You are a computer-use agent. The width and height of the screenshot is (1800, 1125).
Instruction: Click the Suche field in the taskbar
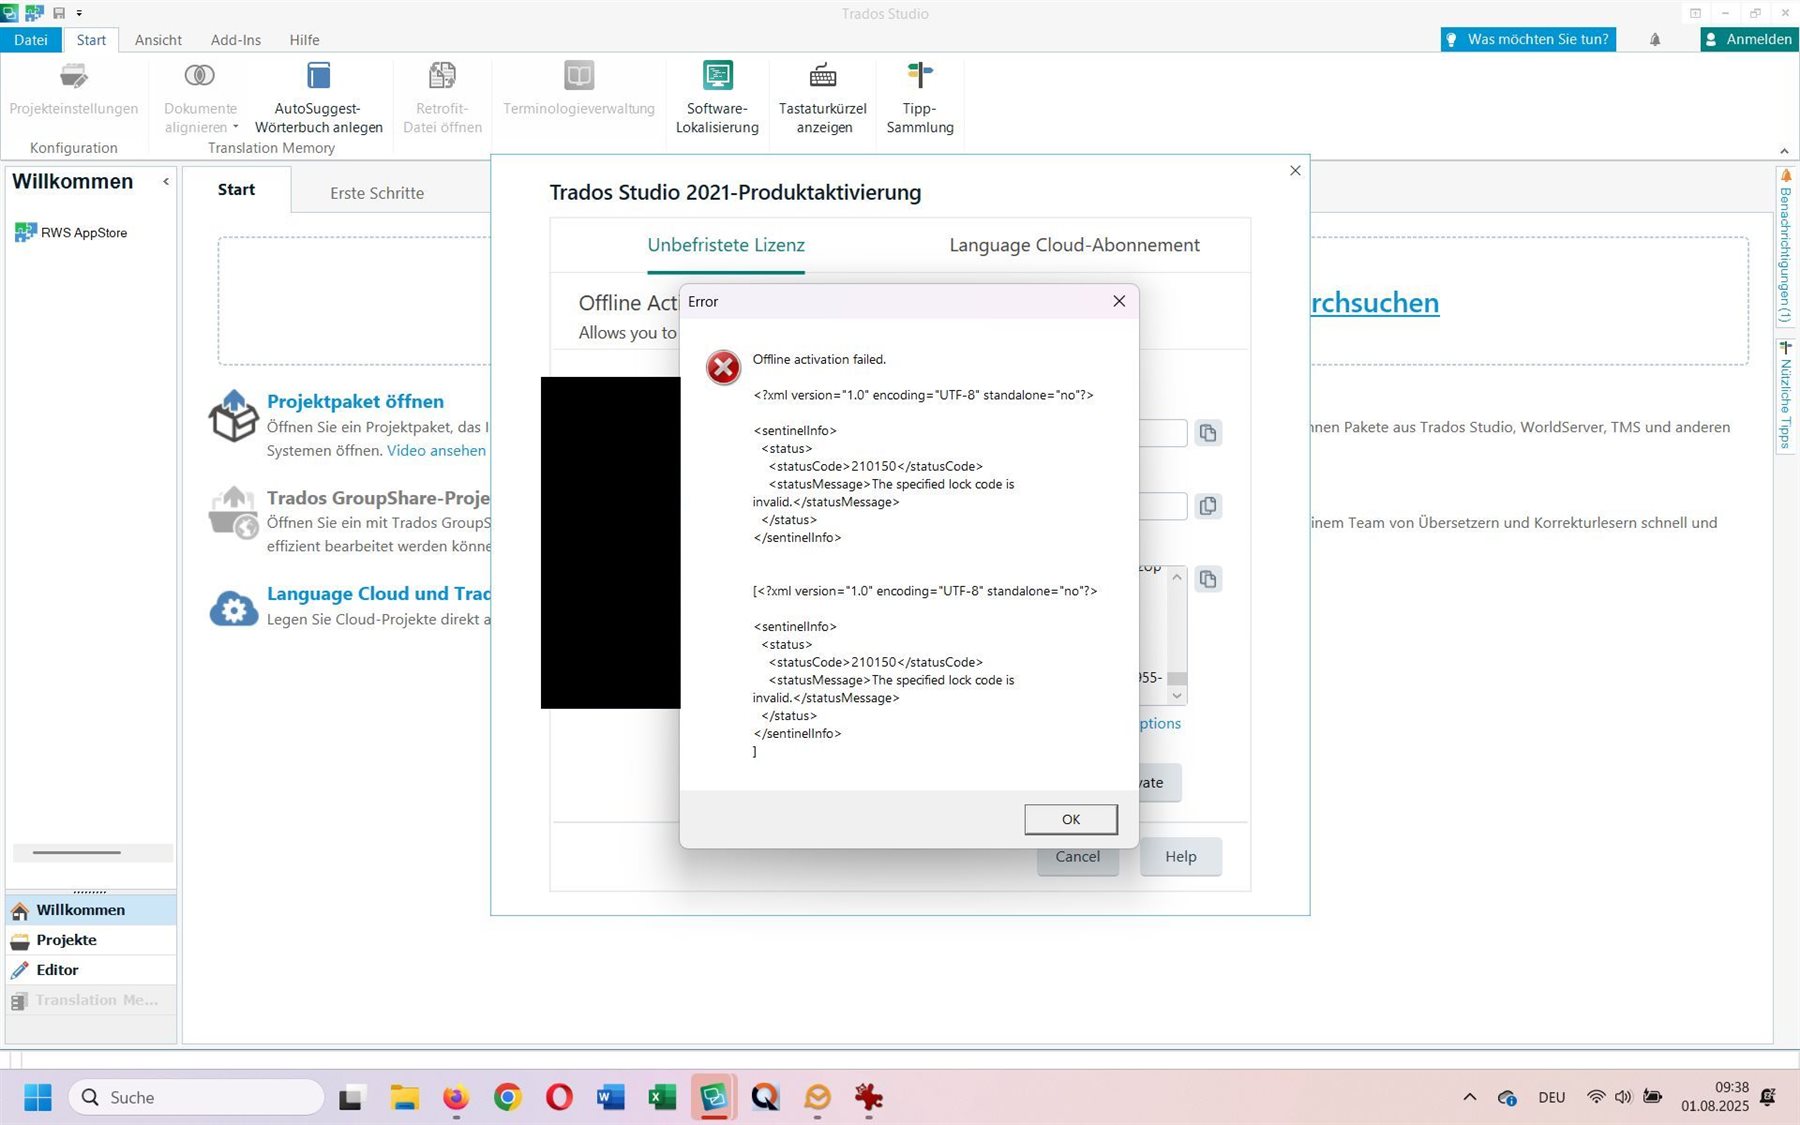pyautogui.click(x=196, y=1096)
